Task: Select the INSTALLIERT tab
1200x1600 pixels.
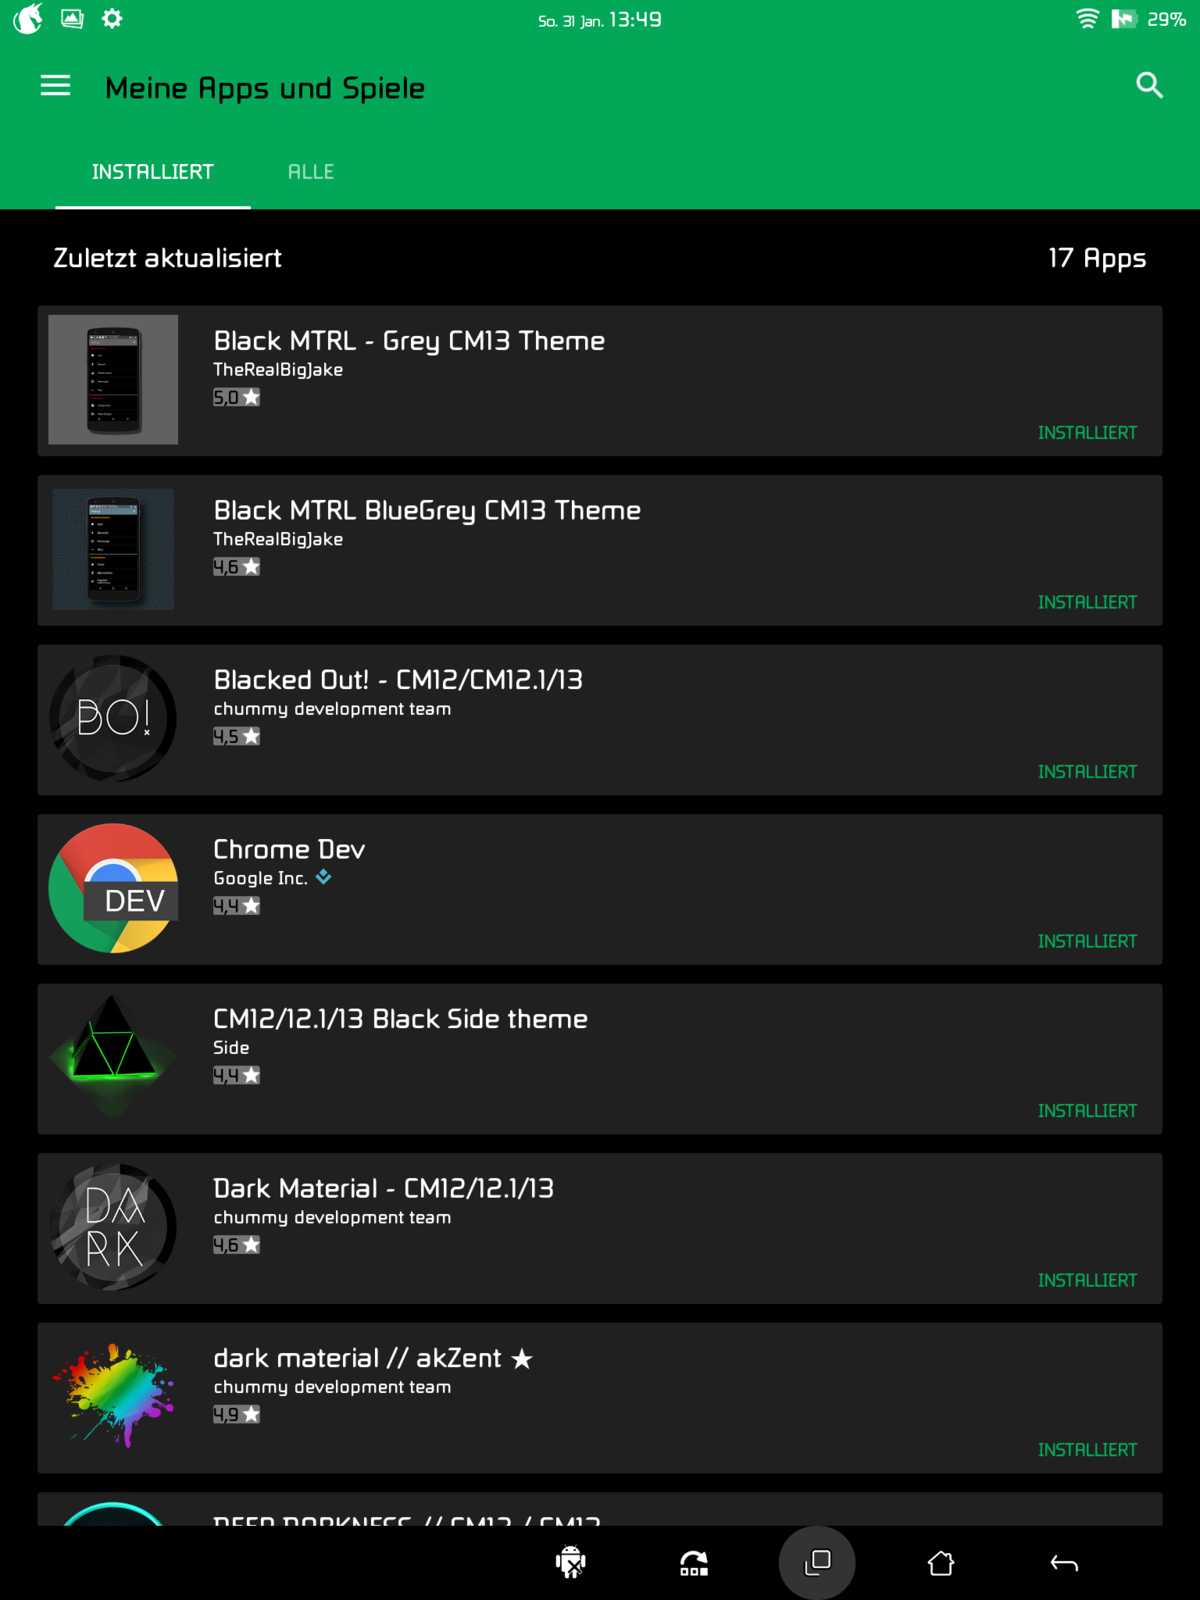Action: coord(152,172)
